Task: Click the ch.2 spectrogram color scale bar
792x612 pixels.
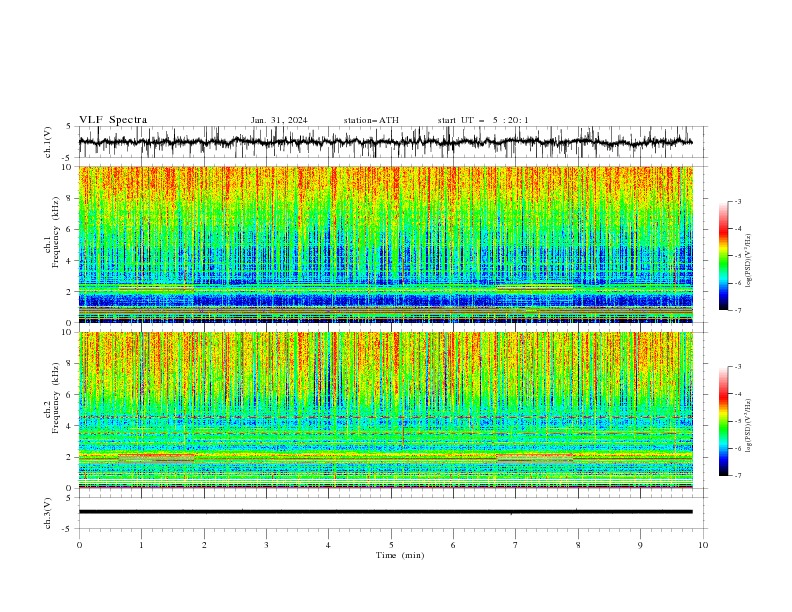Action: (724, 421)
